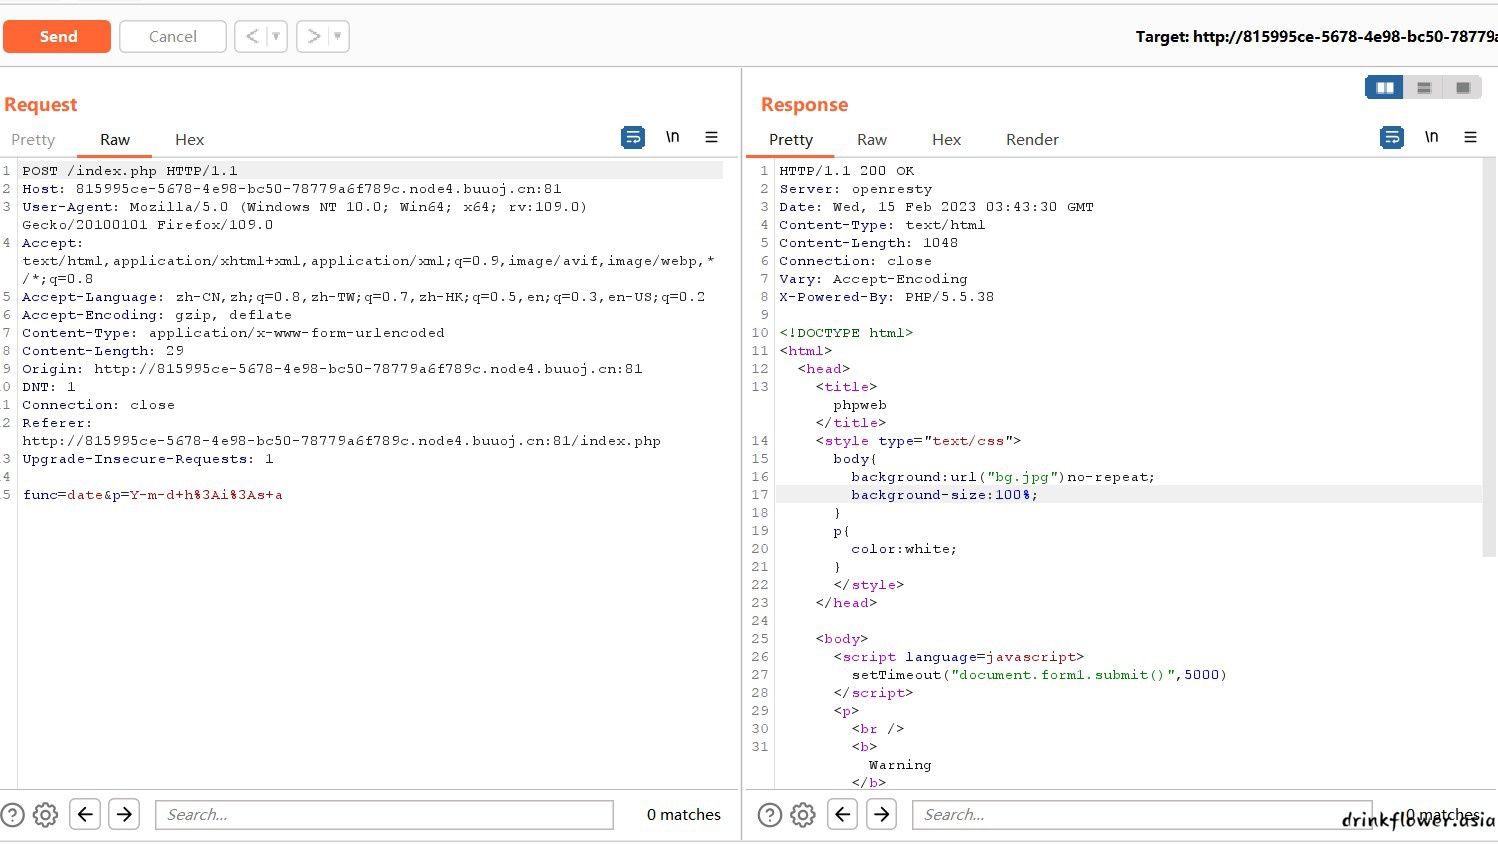This screenshot has width=1498, height=844.
Task: Click the 'Warning' text in Response body
Action: pyautogui.click(x=900, y=765)
